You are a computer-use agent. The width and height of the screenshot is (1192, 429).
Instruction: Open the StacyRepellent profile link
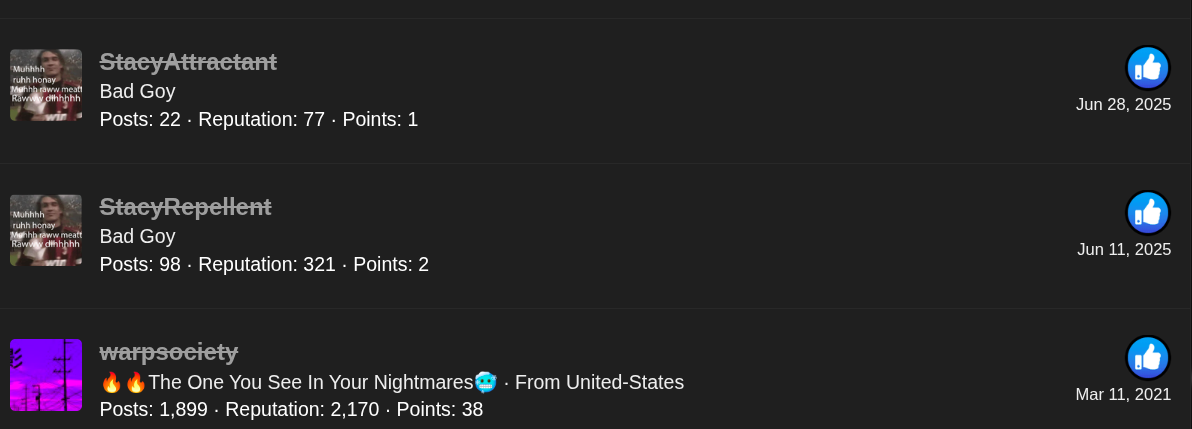pos(185,207)
